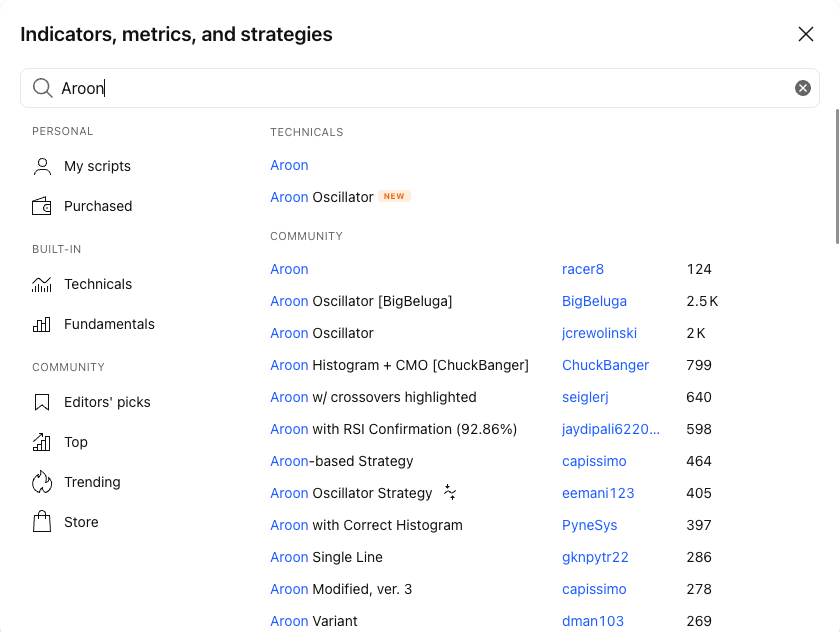Select Aroon with Correct Histogram script
The image size is (840, 632).
366,525
